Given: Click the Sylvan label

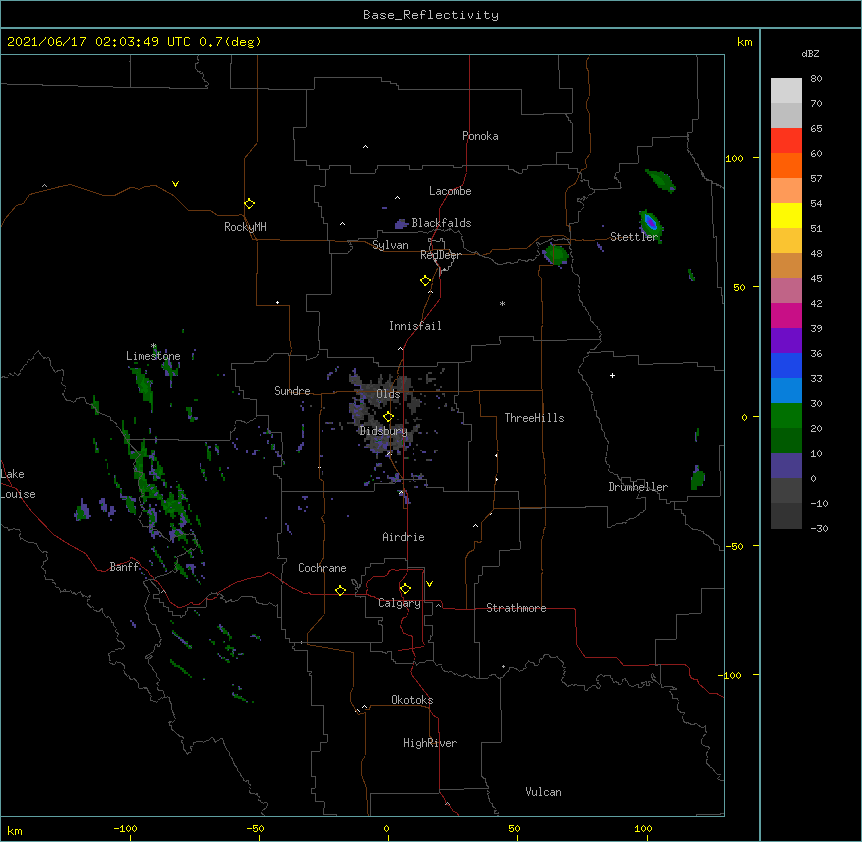Looking at the screenshot, I should (390, 245).
